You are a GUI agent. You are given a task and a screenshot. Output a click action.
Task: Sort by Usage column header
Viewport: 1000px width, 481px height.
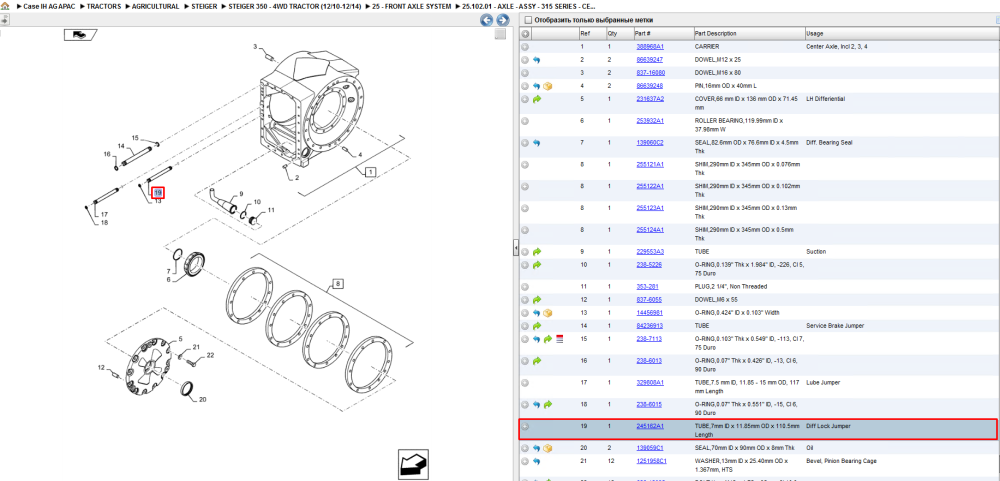(x=814, y=33)
